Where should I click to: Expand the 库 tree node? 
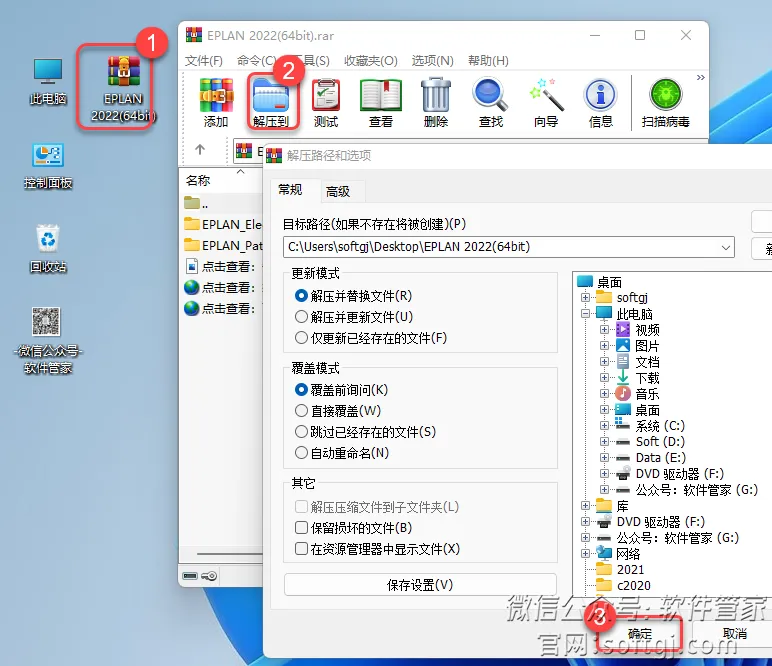pos(585,506)
